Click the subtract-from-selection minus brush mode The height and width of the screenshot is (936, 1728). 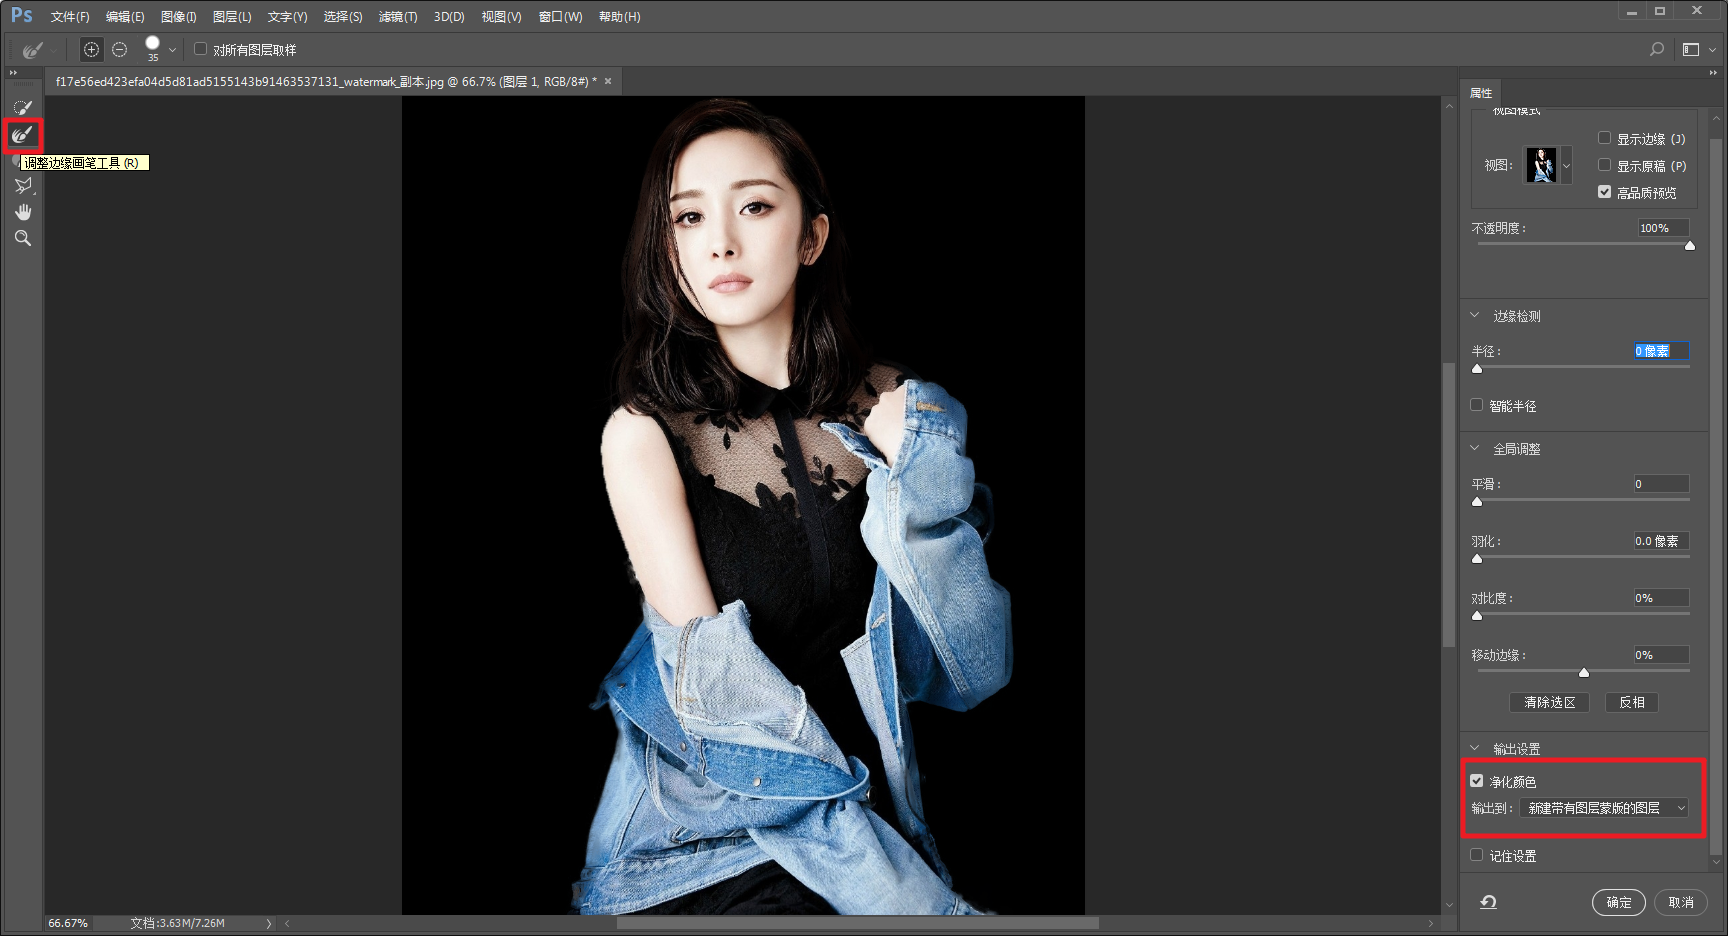coord(120,49)
